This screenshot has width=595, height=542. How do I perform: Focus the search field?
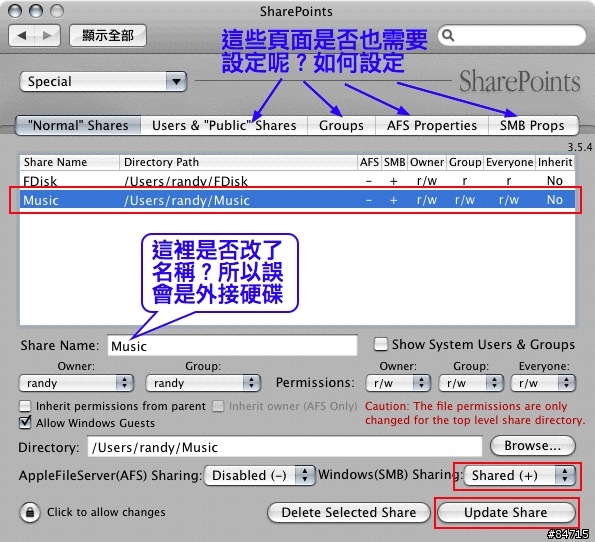pos(512,36)
